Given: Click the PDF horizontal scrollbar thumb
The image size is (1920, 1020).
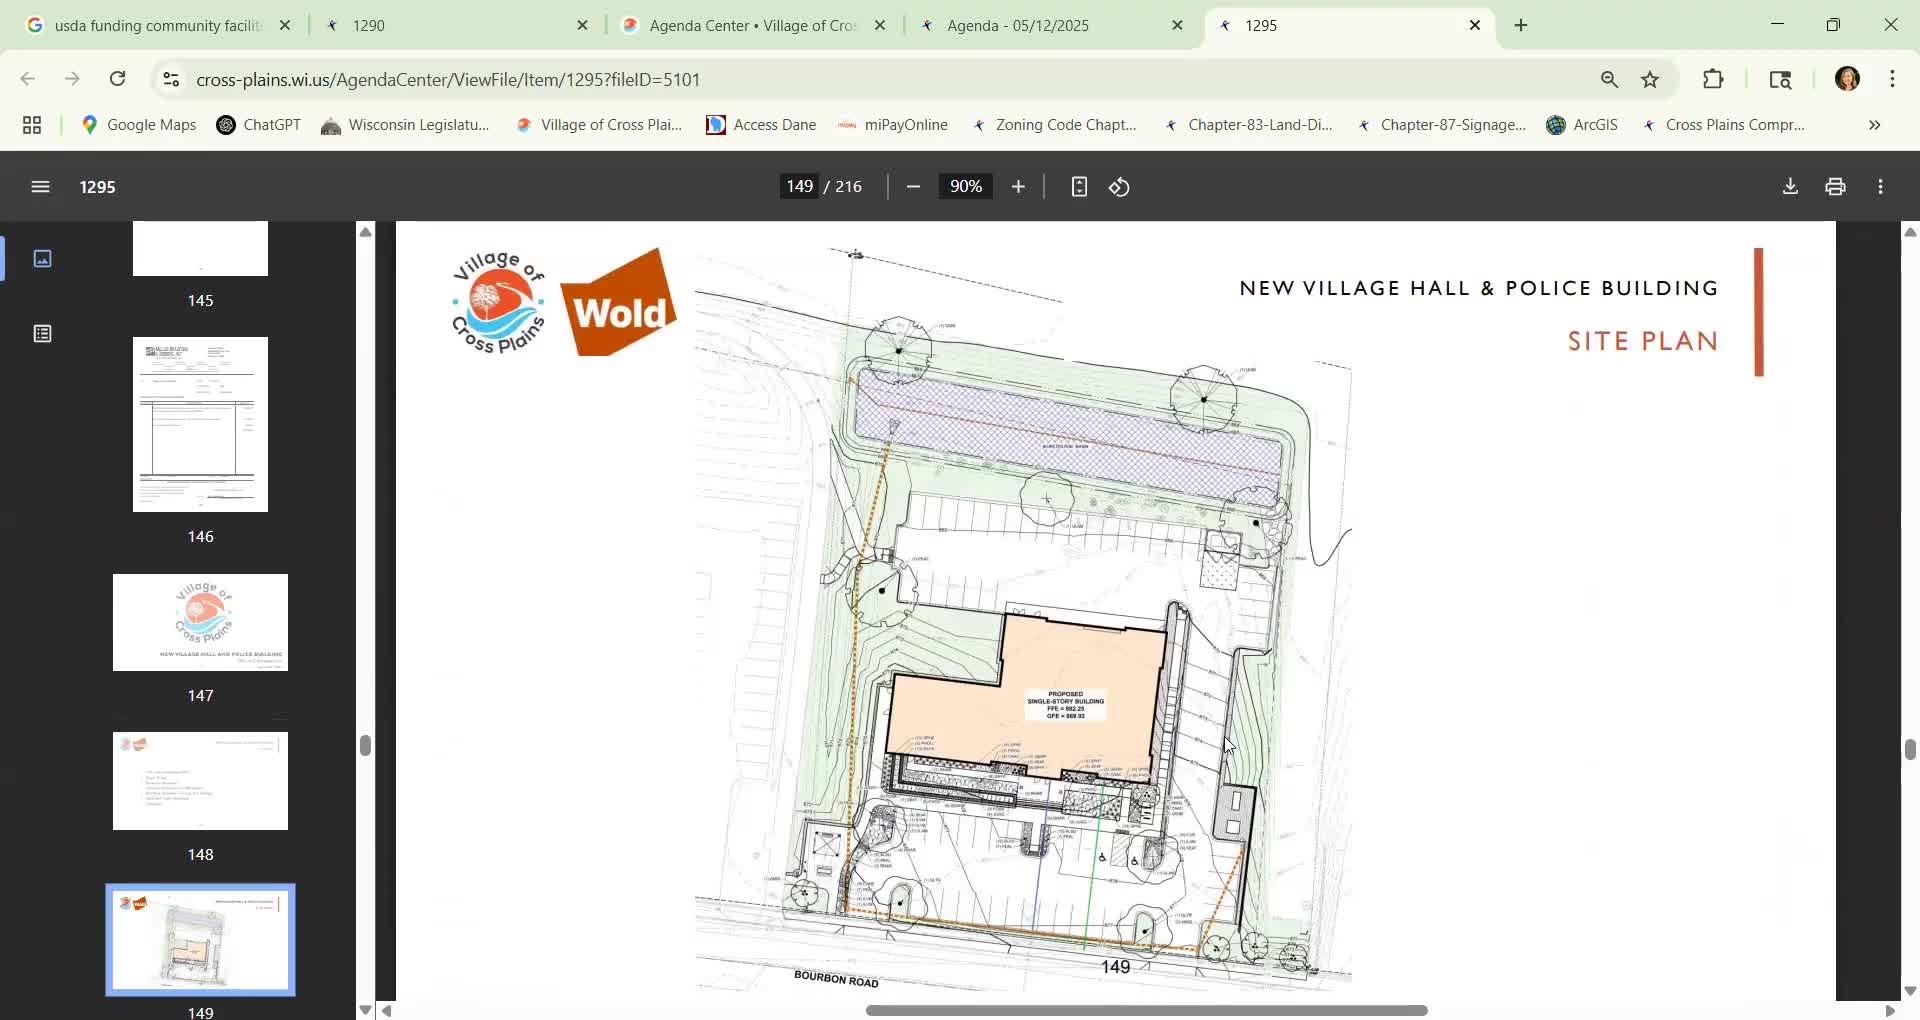Looking at the screenshot, I should pos(1146,1010).
